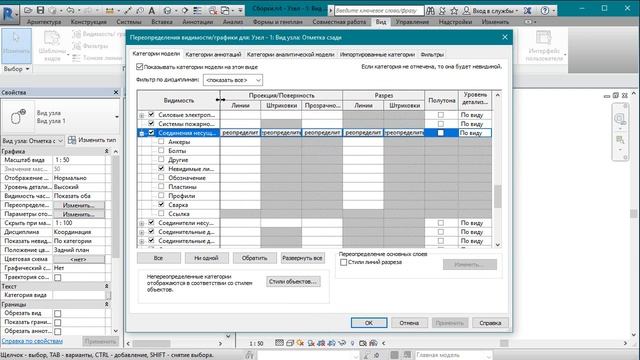Image resolution: width=640 pixels, height=360 pixels.
Task: Click the 'Развернуть все' button
Action: tap(302, 258)
